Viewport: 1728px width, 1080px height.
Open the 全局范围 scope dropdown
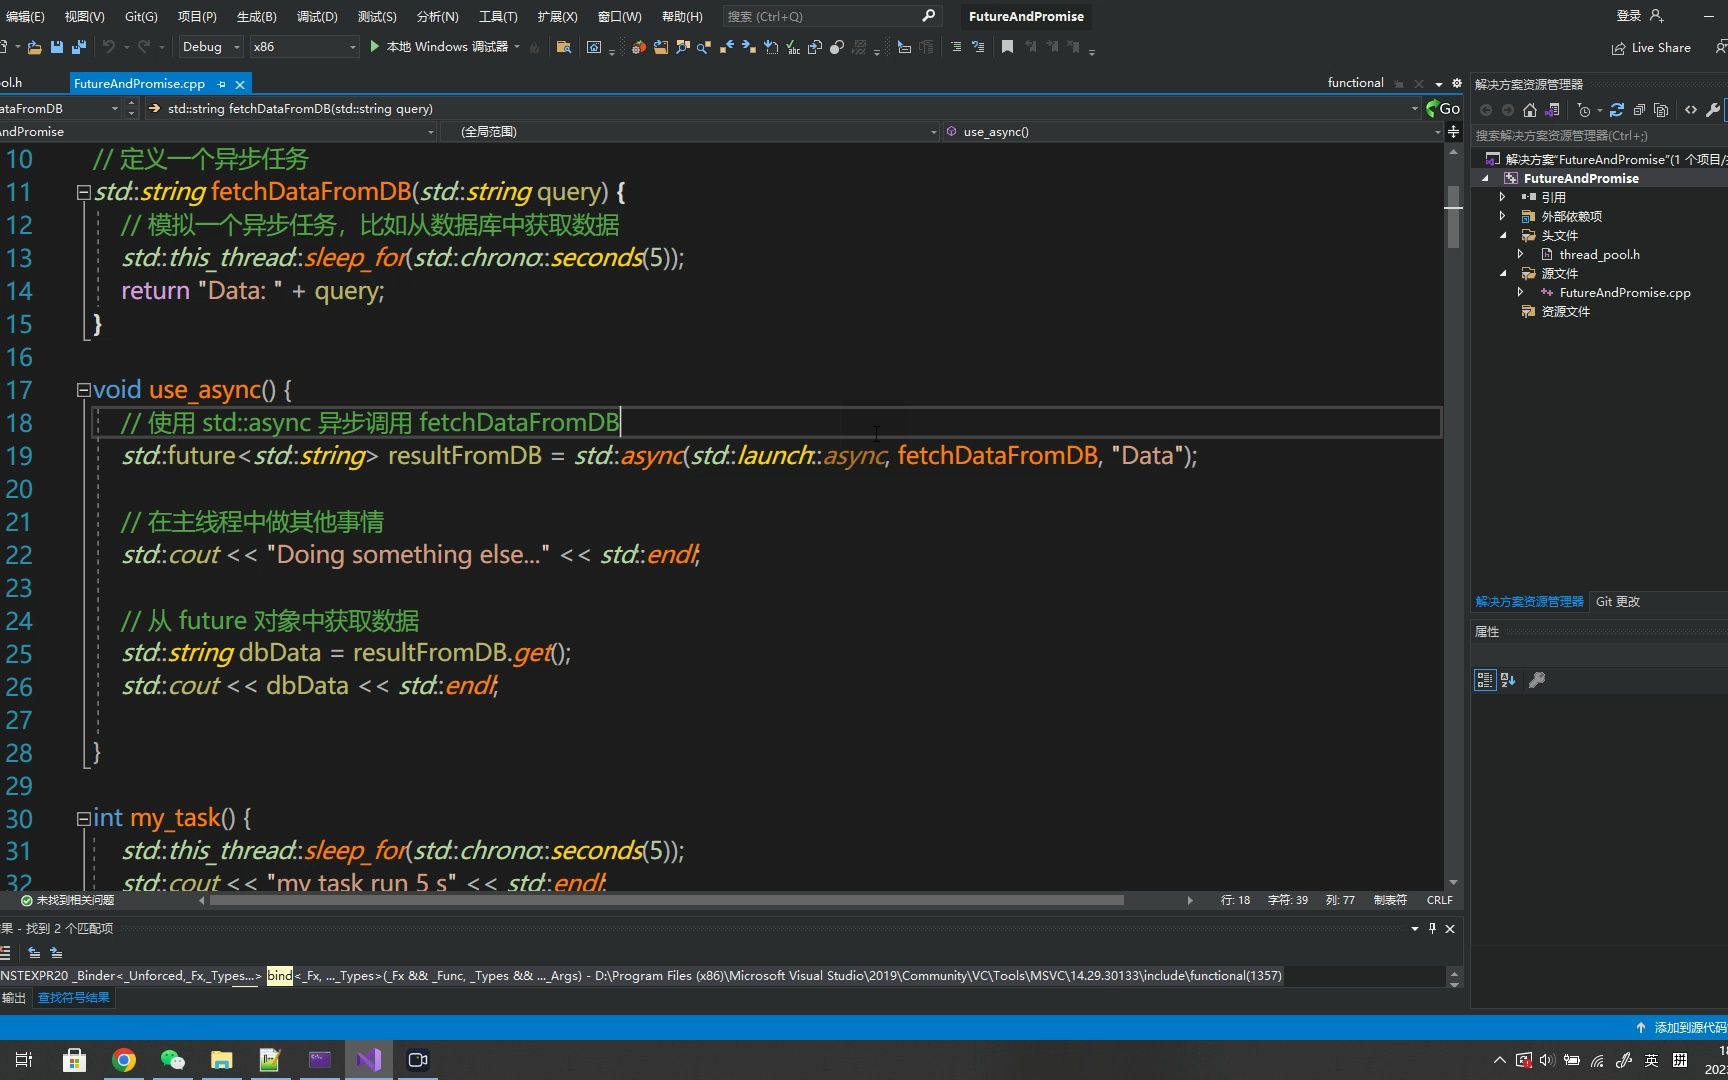[x=690, y=132]
